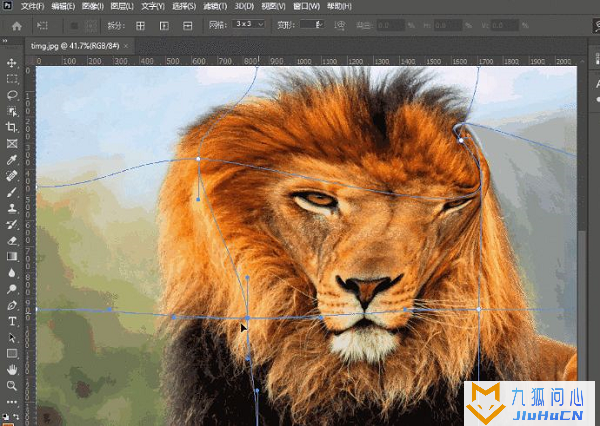Open the 选择(S) menu
Image resolution: width=600 pixels, height=426 pixels.
coord(184,6)
